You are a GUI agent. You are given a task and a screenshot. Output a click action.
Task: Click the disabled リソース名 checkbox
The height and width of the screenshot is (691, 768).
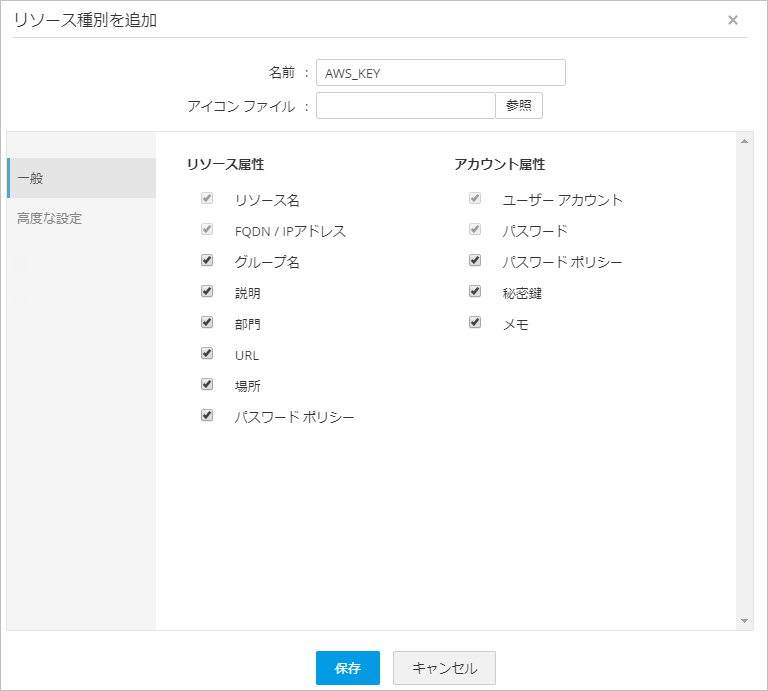click(207, 199)
